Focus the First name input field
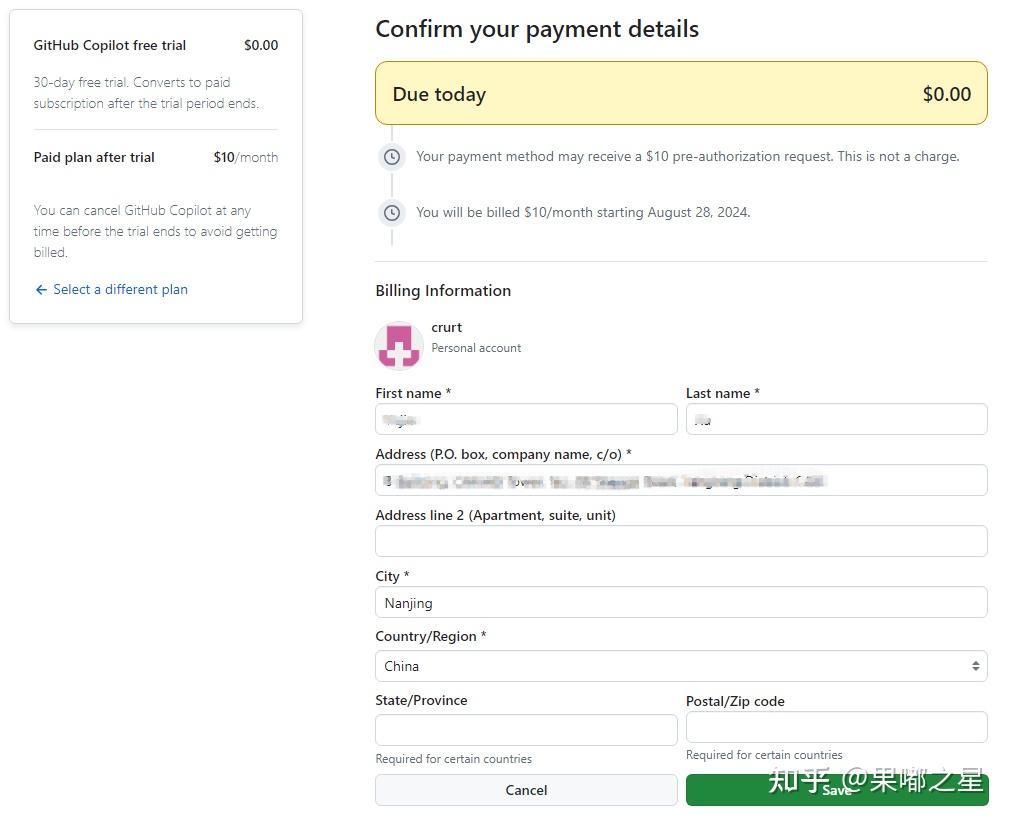Viewport: 1012px width, 821px height. click(526, 420)
